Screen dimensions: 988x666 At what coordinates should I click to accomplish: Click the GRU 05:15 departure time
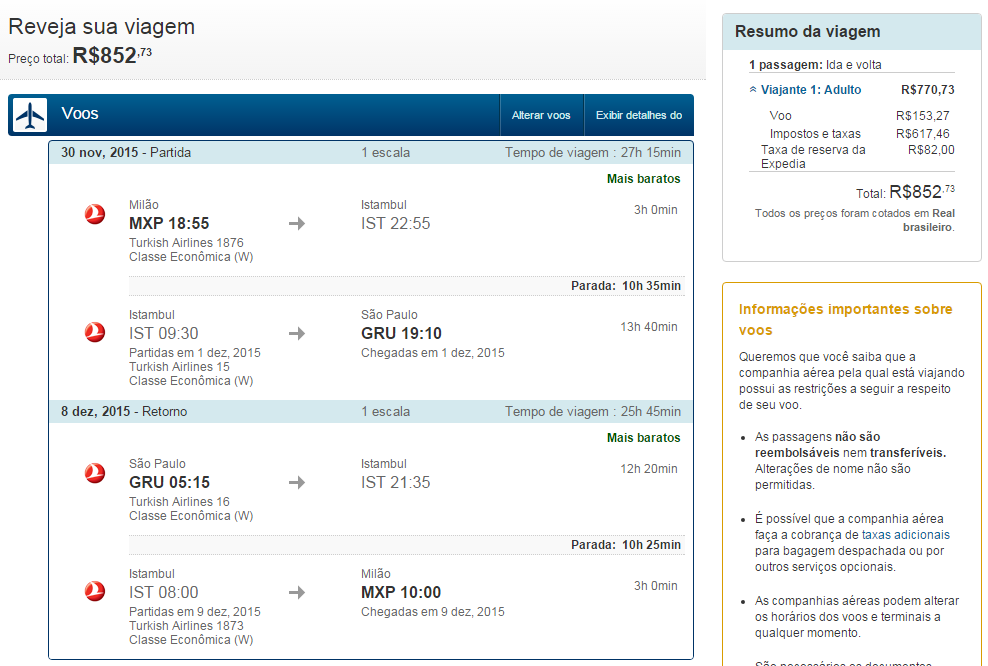pyautogui.click(x=169, y=483)
